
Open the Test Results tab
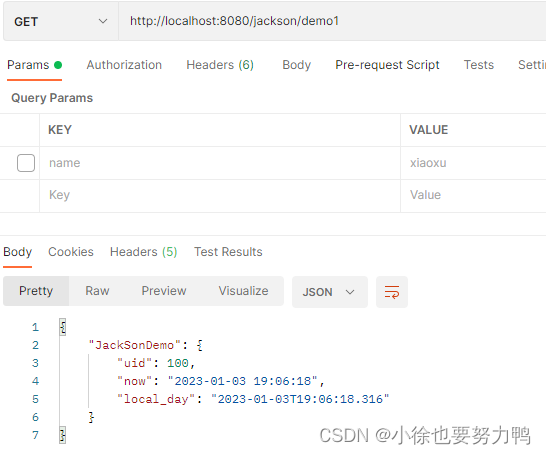click(228, 252)
